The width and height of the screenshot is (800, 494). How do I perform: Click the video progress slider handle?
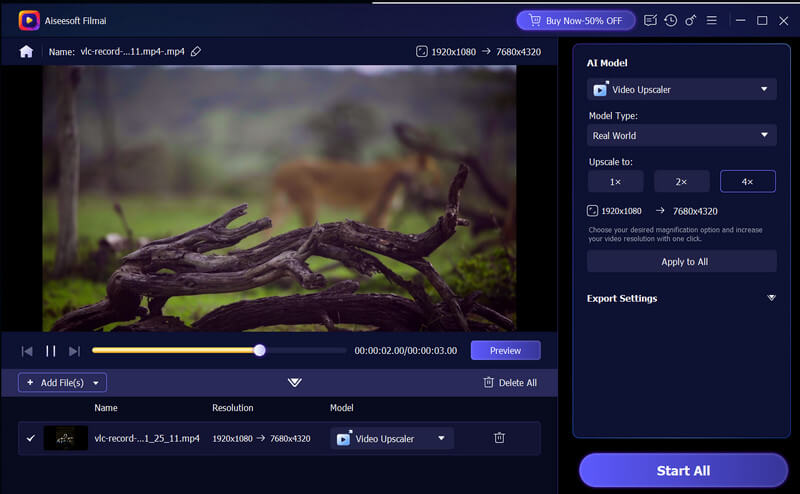coord(260,350)
